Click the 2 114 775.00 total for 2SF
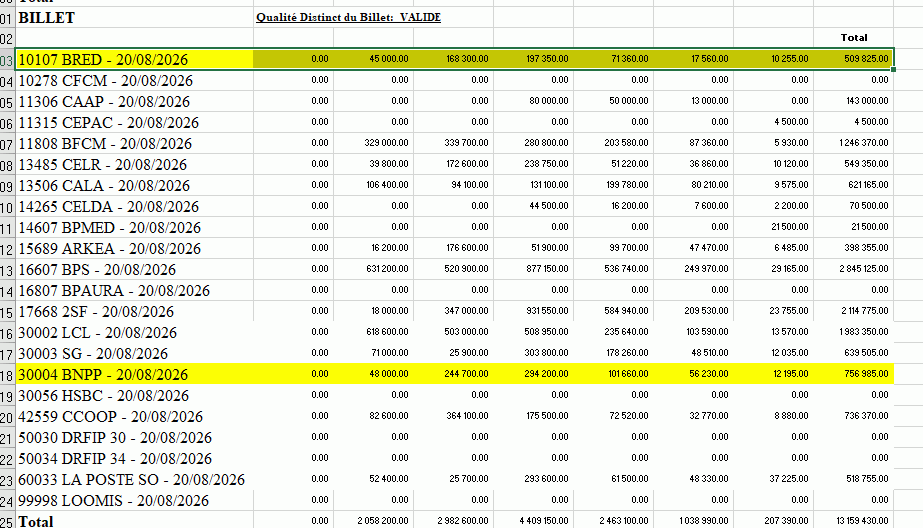Image resolution: width=923 pixels, height=528 pixels. pyautogui.click(x=865, y=311)
